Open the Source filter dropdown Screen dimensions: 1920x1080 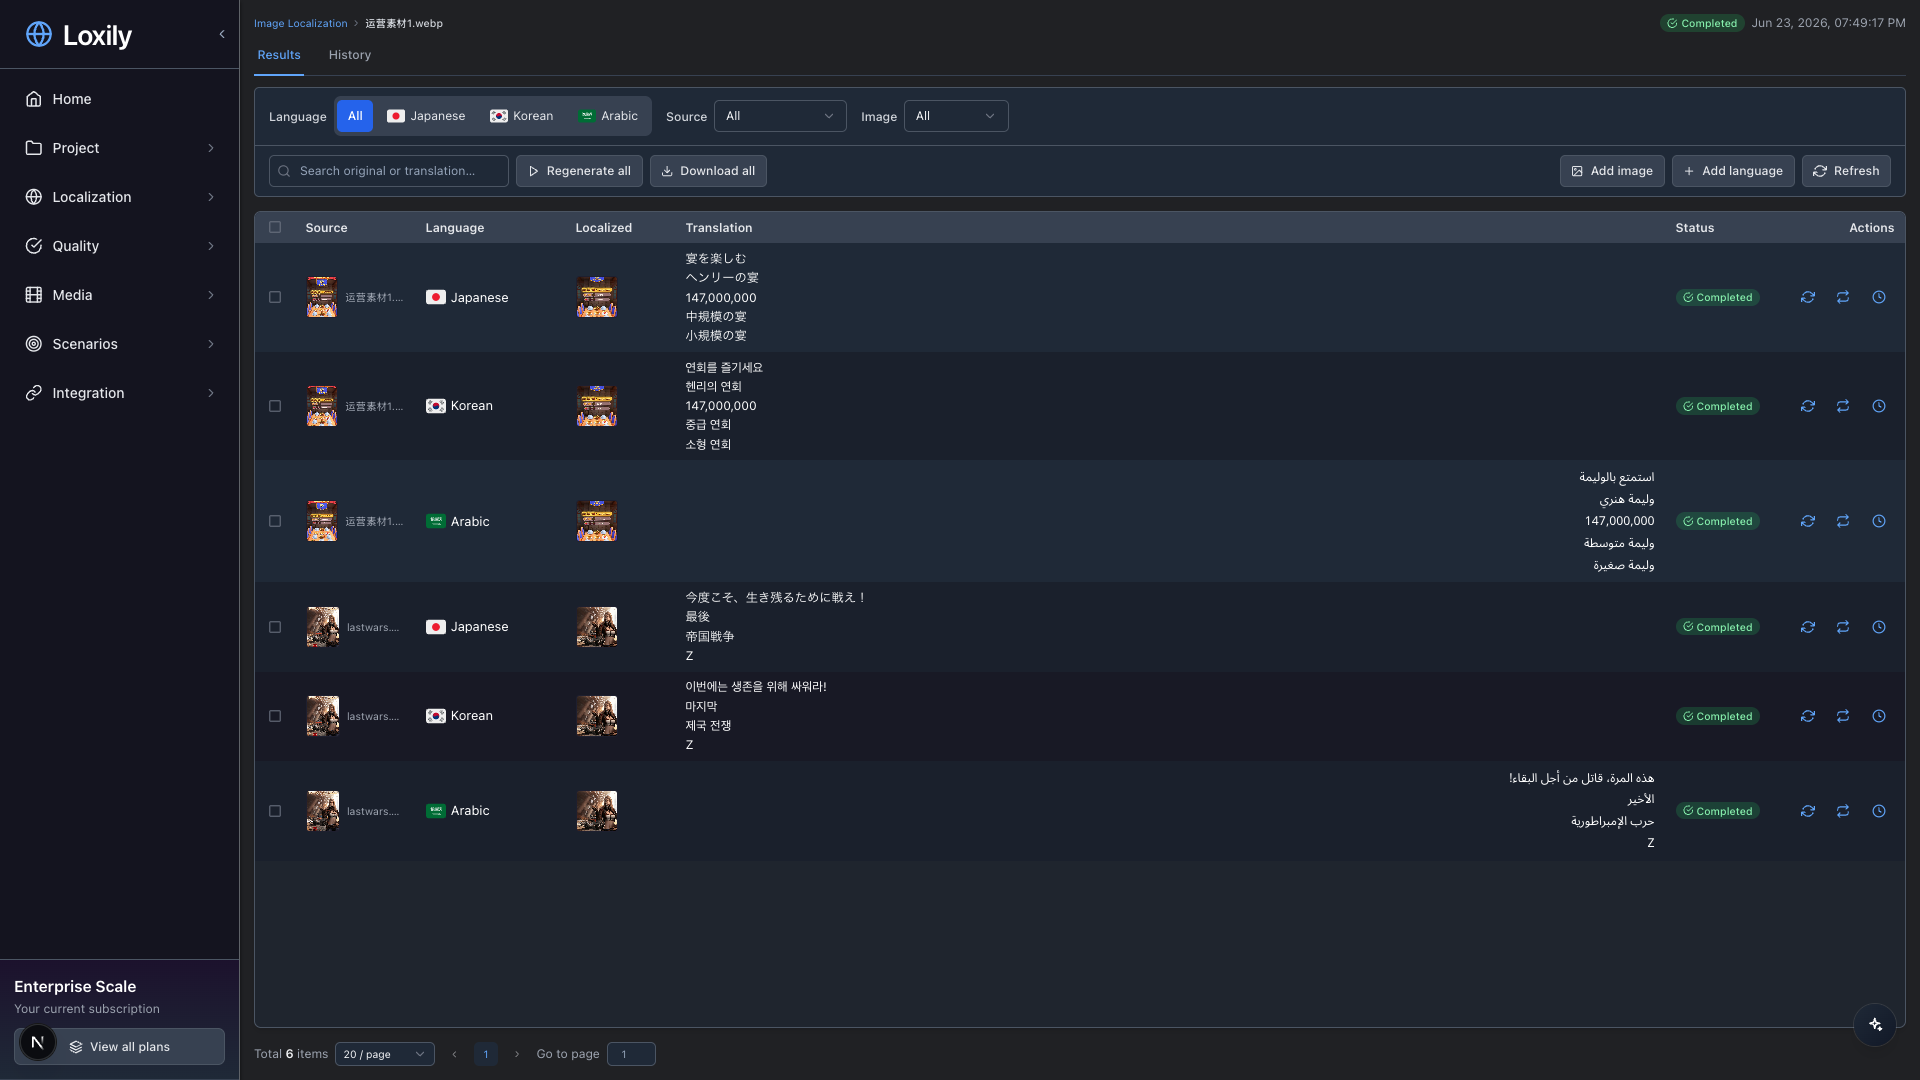(780, 116)
